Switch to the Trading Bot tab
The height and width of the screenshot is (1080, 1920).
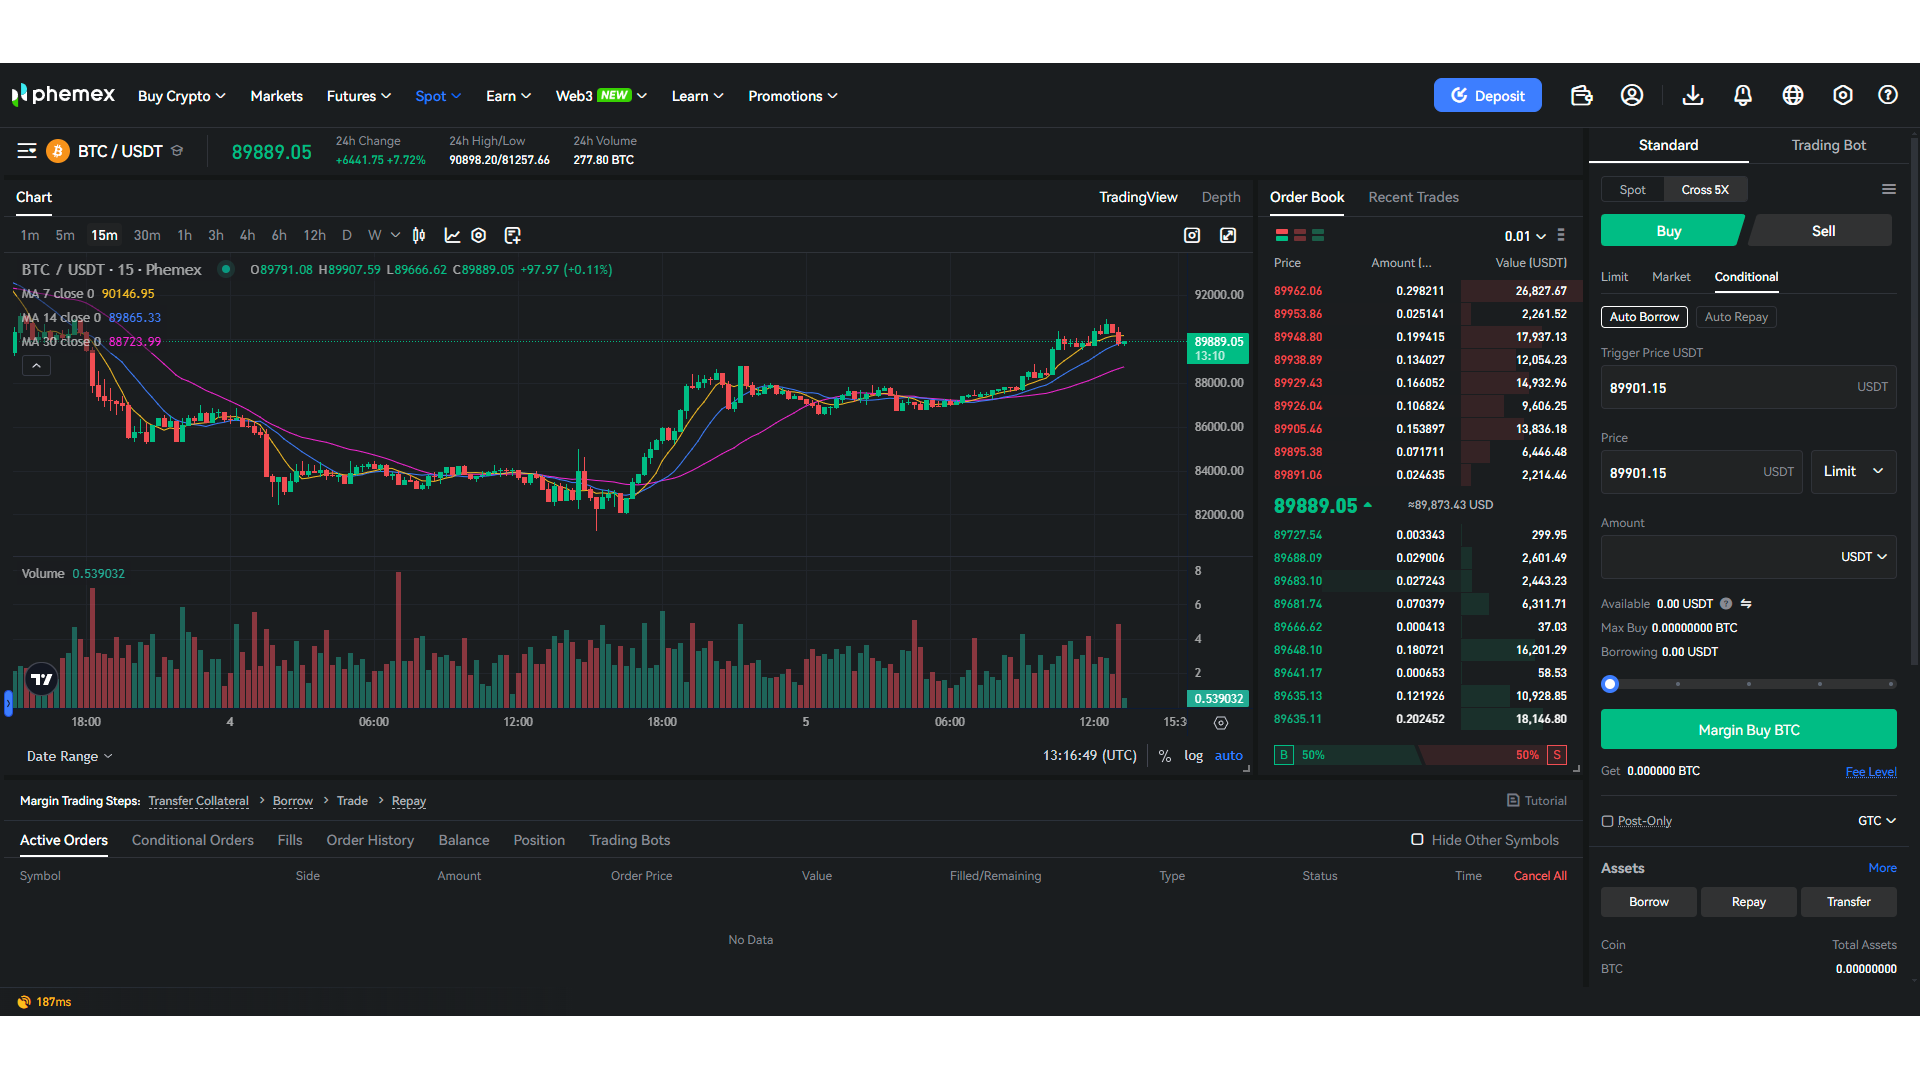click(1828, 145)
